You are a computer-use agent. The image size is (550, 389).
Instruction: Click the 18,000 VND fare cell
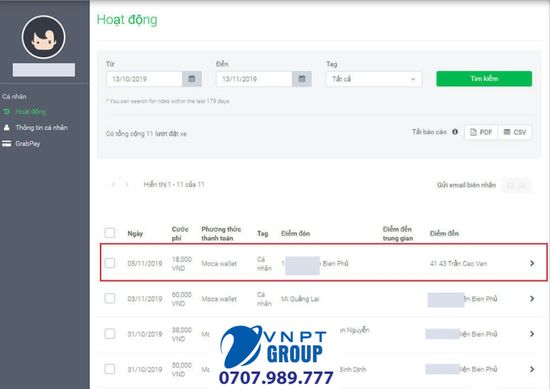click(182, 264)
